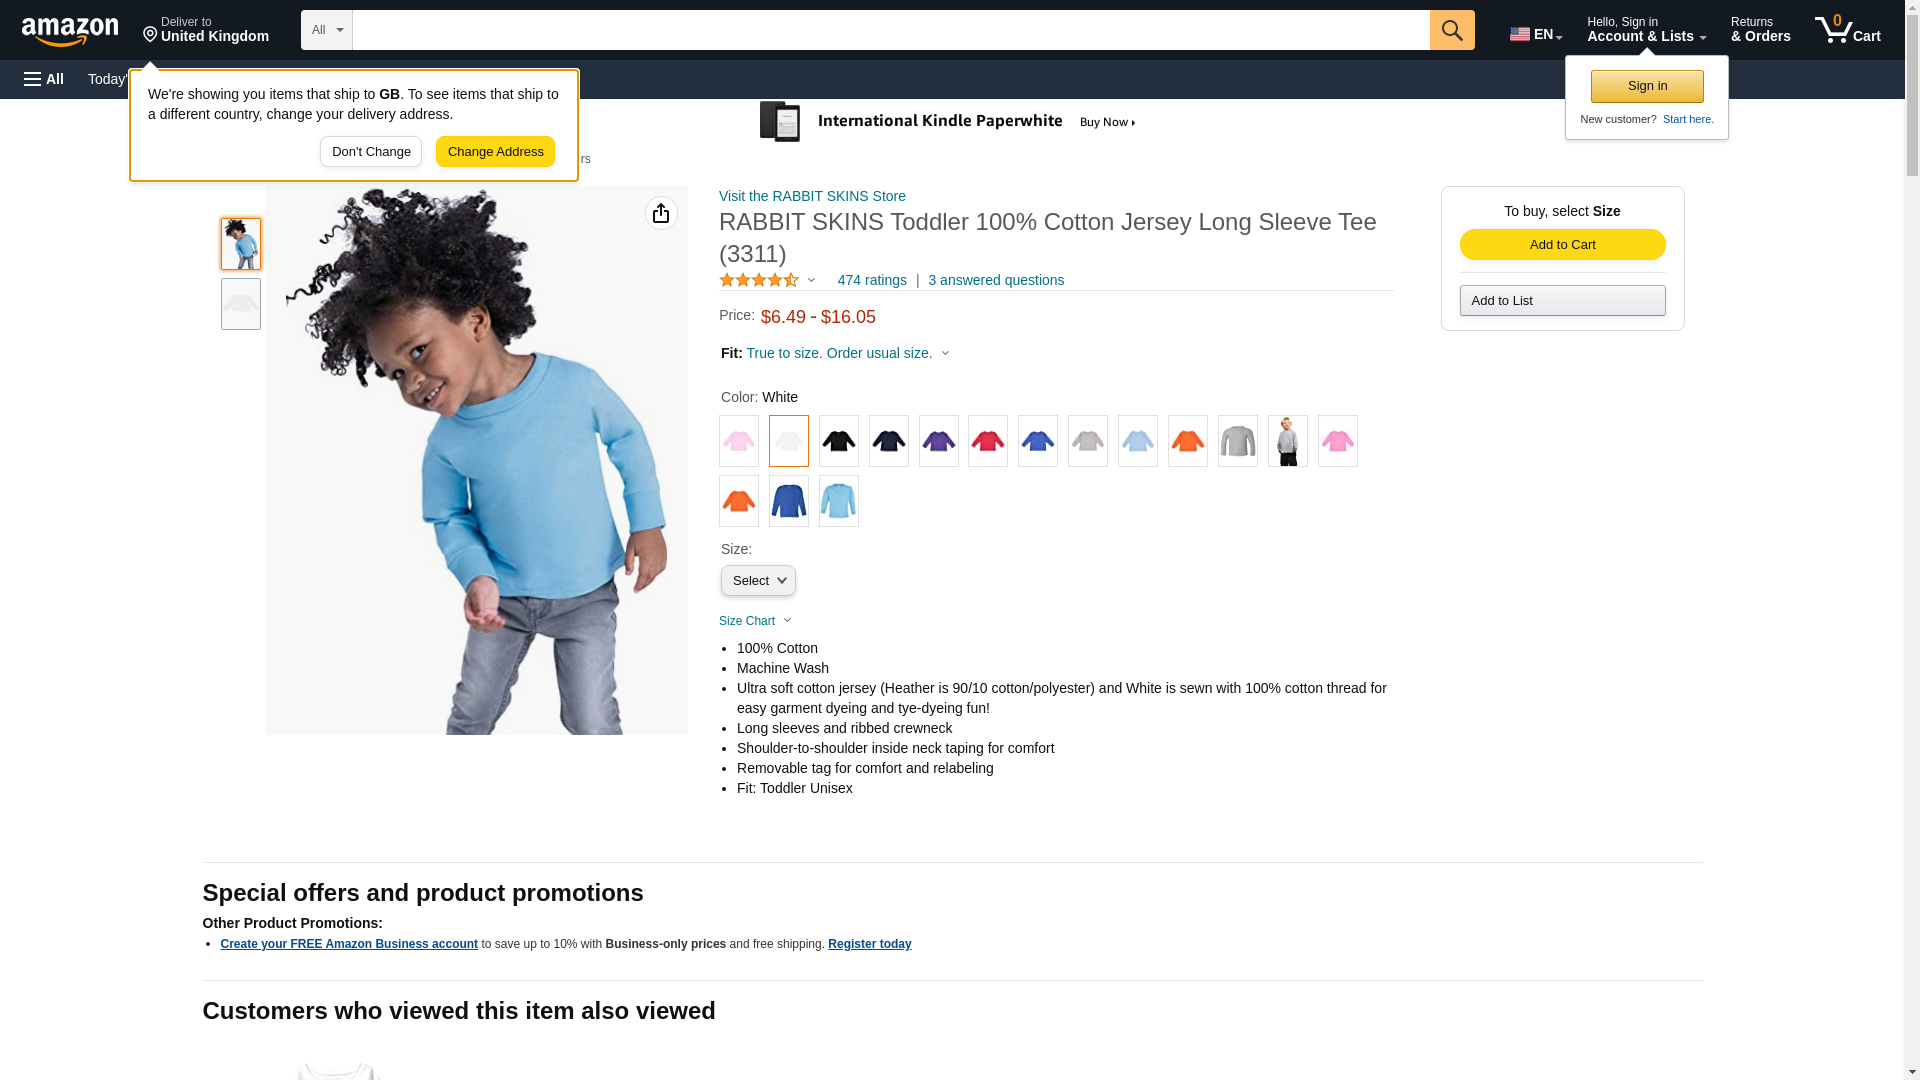Open the Size Select dropdown
1920x1080 pixels.
pyautogui.click(x=758, y=581)
